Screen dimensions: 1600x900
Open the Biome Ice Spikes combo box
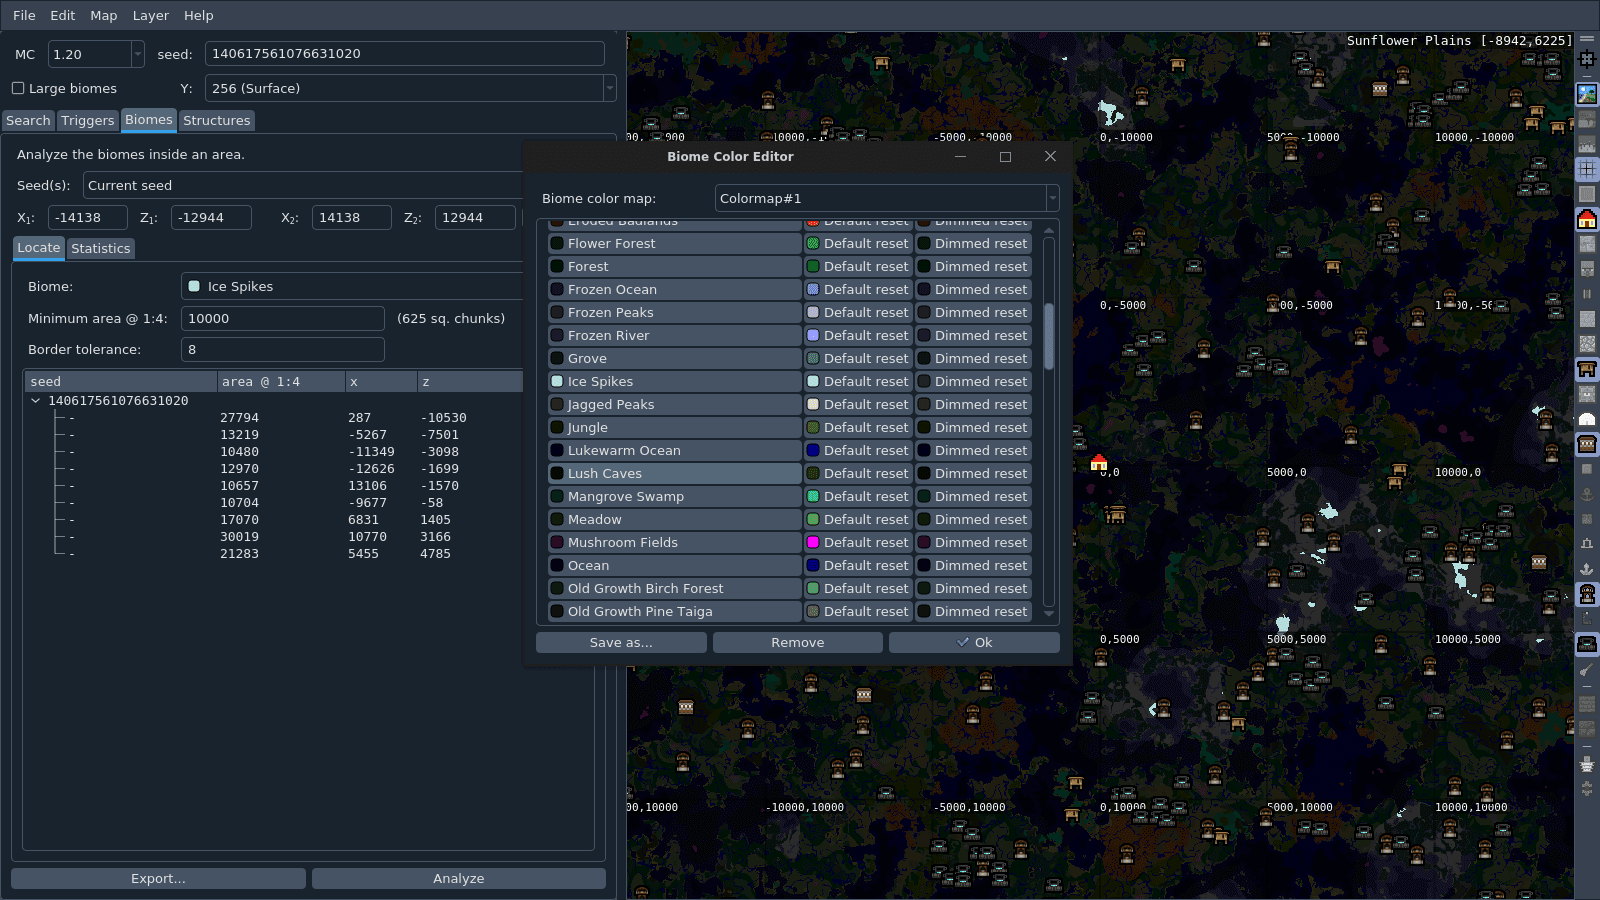click(352, 286)
